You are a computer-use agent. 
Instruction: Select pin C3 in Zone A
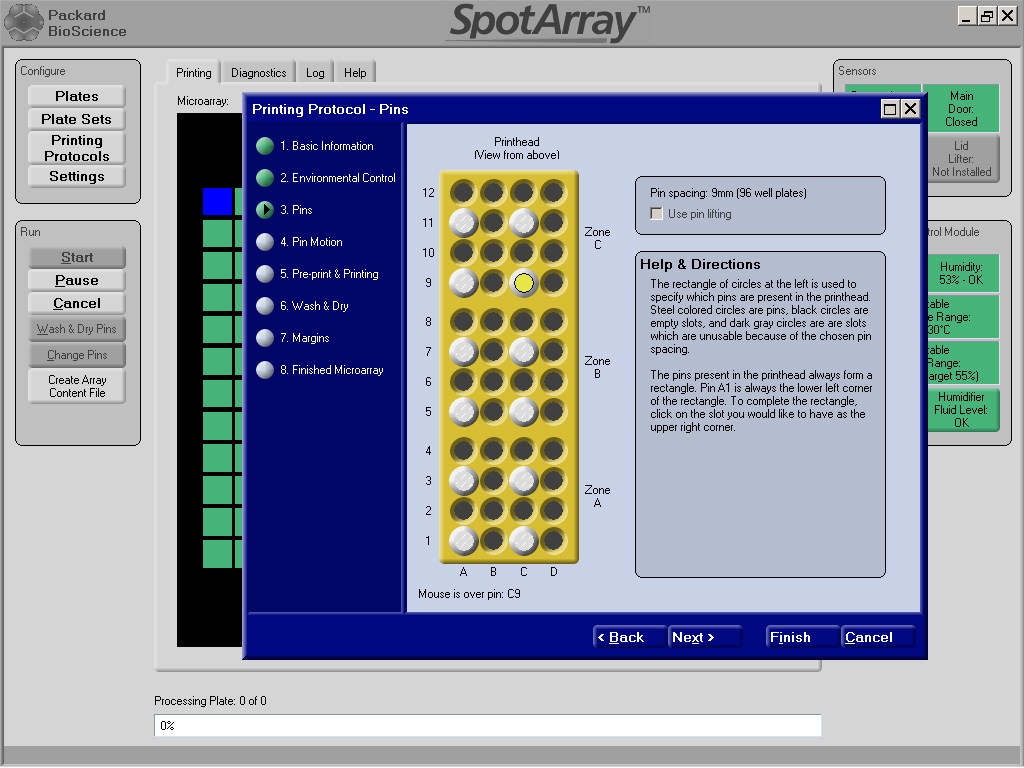click(524, 481)
